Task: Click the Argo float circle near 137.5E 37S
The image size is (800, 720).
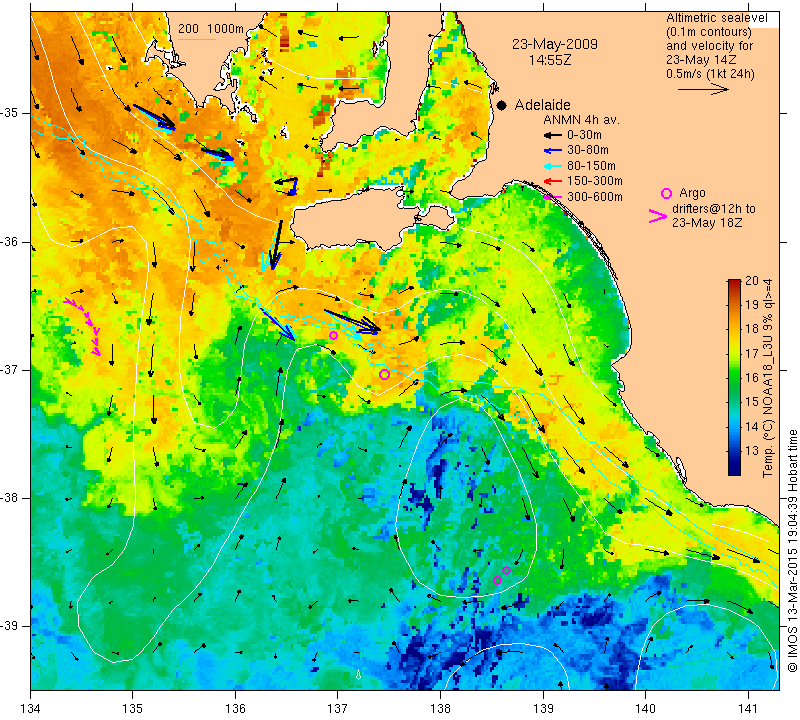Action: pyautogui.click(x=384, y=375)
